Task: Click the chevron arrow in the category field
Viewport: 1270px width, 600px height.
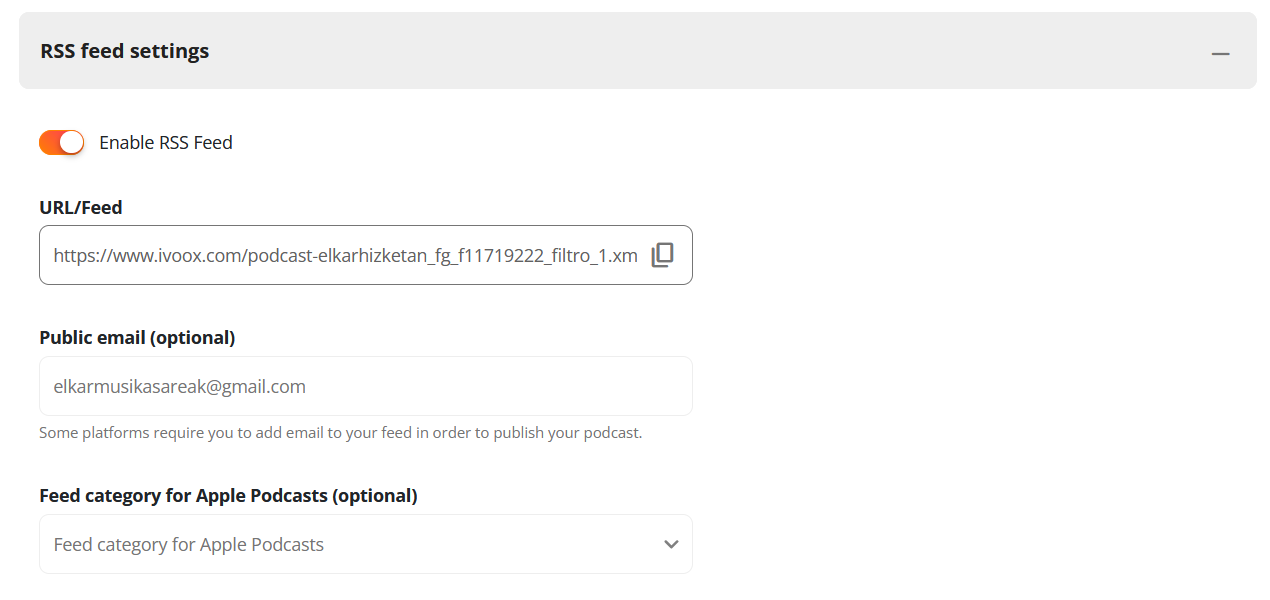Action: coord(671,544)
